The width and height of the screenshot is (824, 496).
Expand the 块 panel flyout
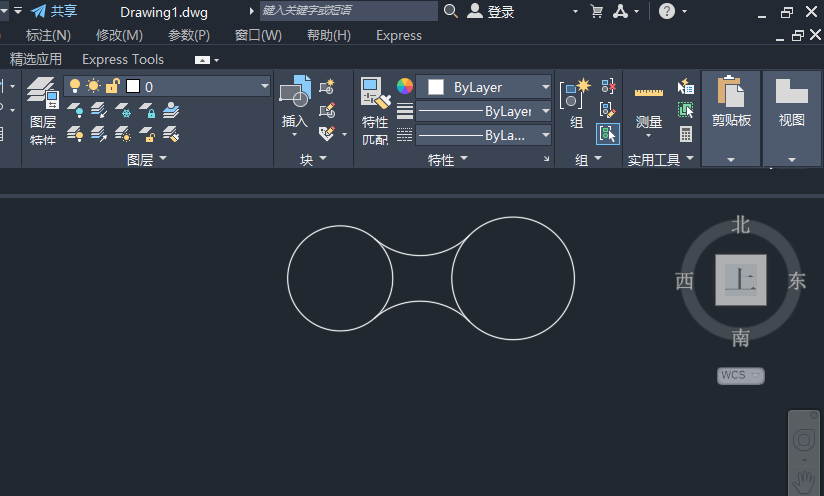coord(313,159)
